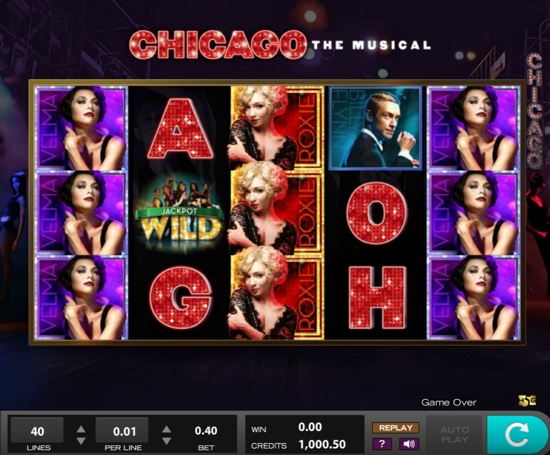Mute sound with the speaker icon
The image size is (550, 455).
pyautogui.click(x=409, y=444)
